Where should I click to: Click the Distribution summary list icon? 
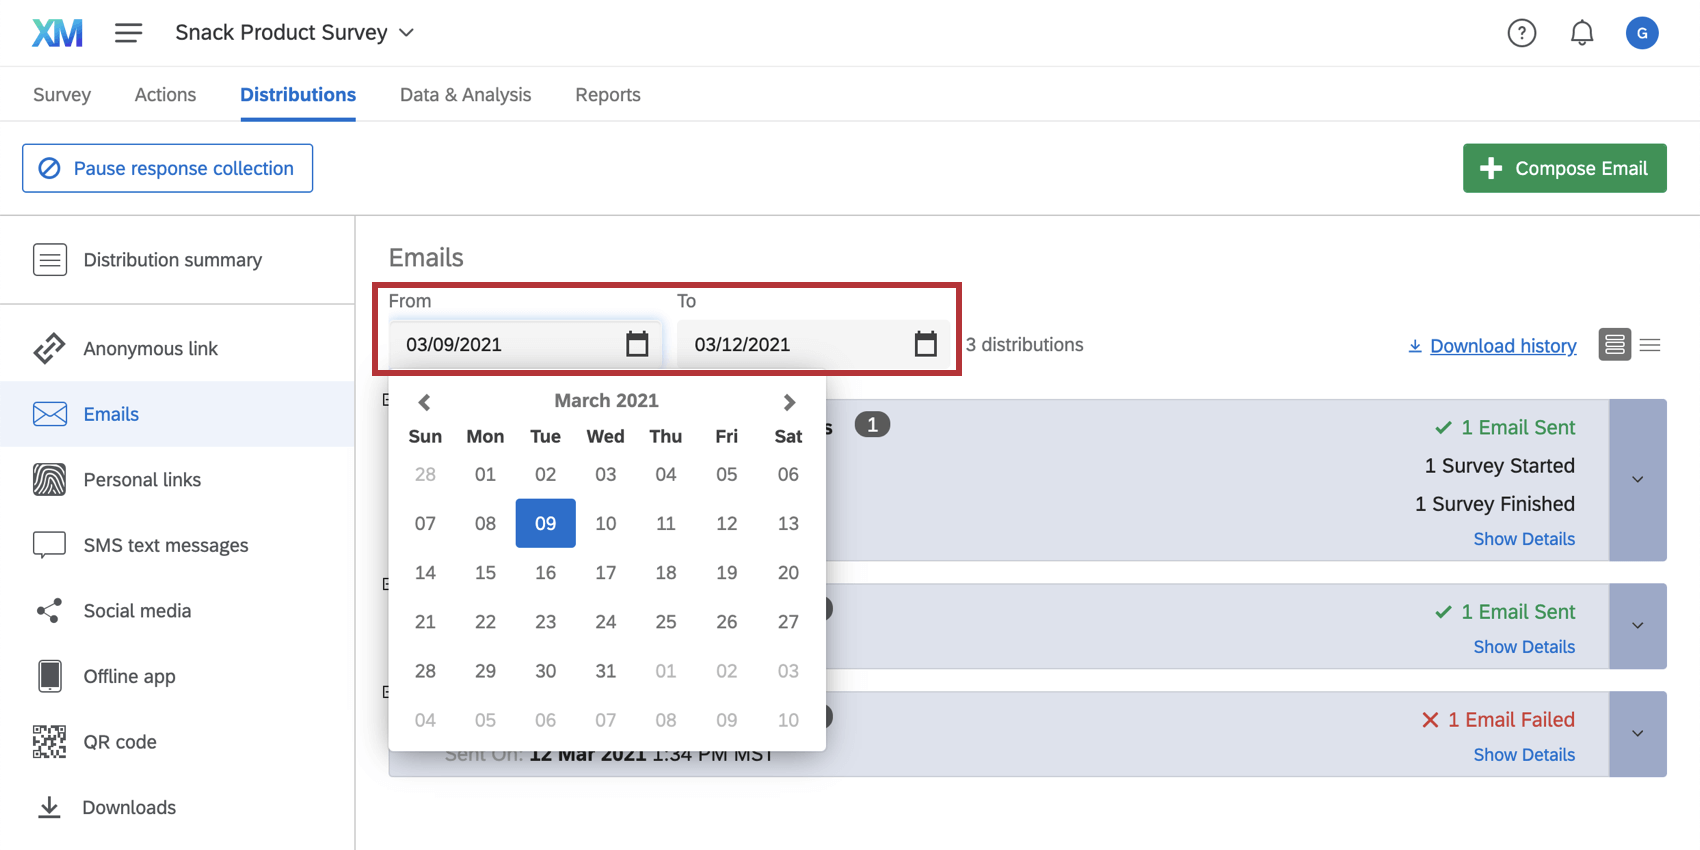point(49,260)
